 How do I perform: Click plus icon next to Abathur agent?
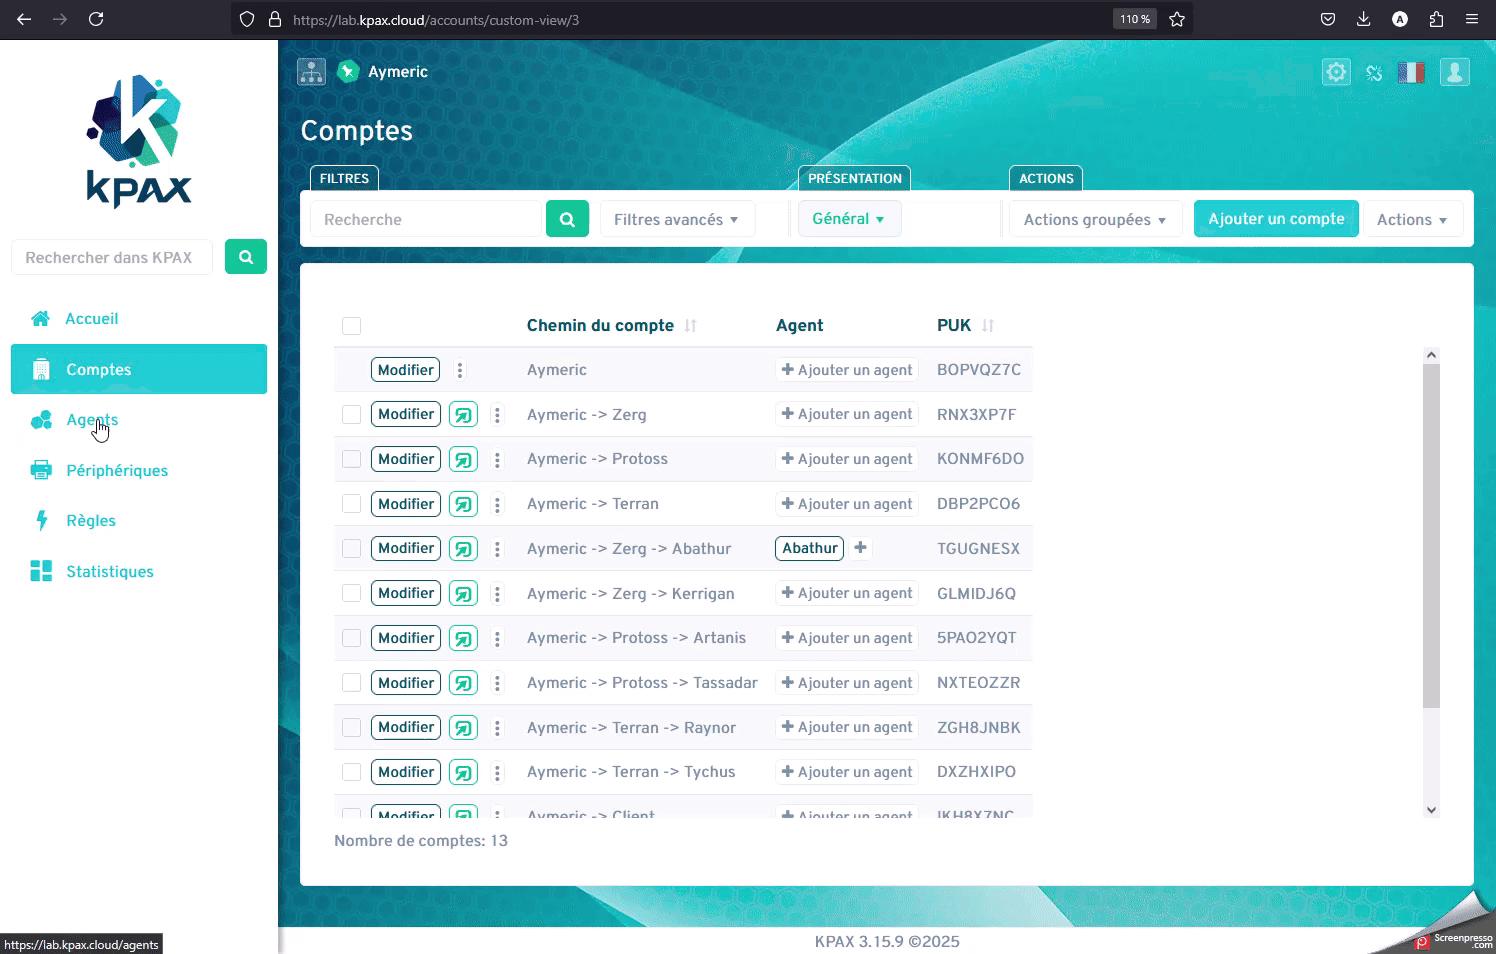[x=860, y=548]
